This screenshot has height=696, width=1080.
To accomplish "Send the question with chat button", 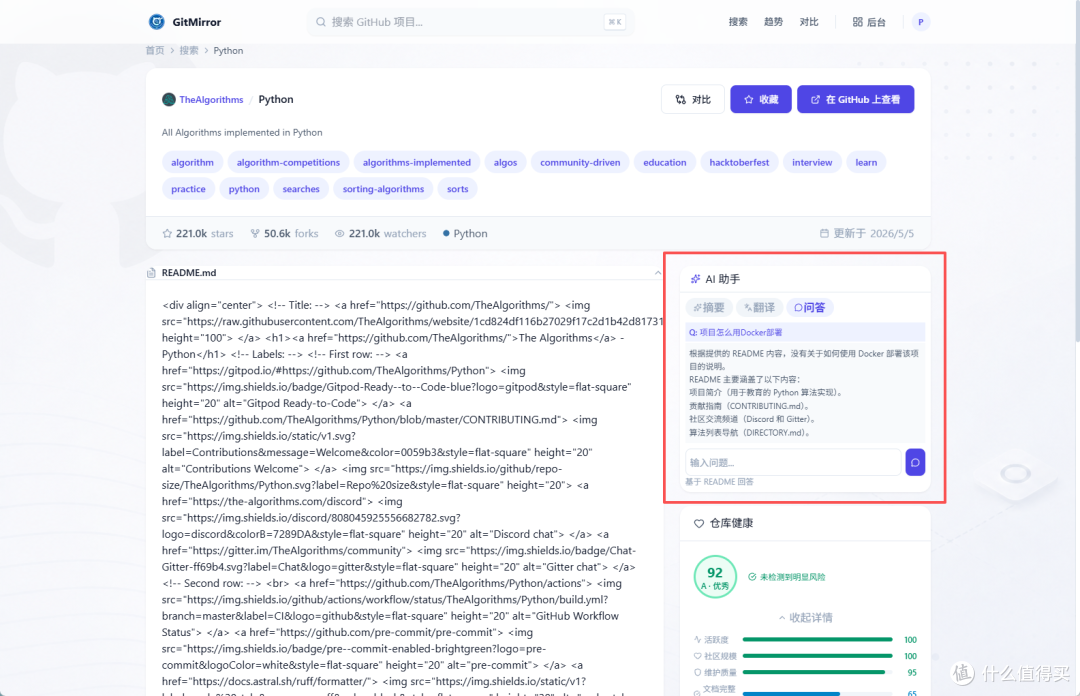I will (915, 462).
